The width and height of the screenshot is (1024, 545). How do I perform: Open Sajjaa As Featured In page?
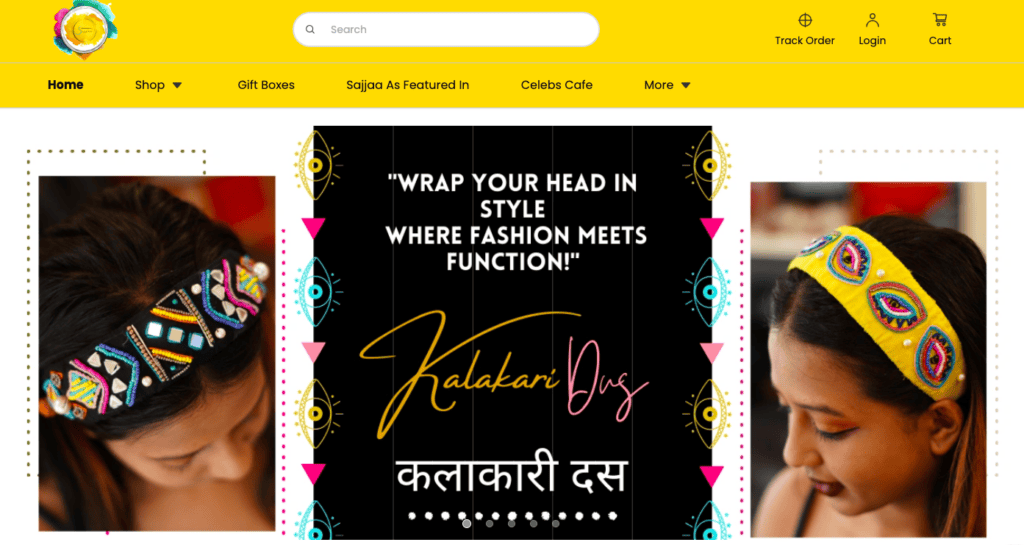408,85
